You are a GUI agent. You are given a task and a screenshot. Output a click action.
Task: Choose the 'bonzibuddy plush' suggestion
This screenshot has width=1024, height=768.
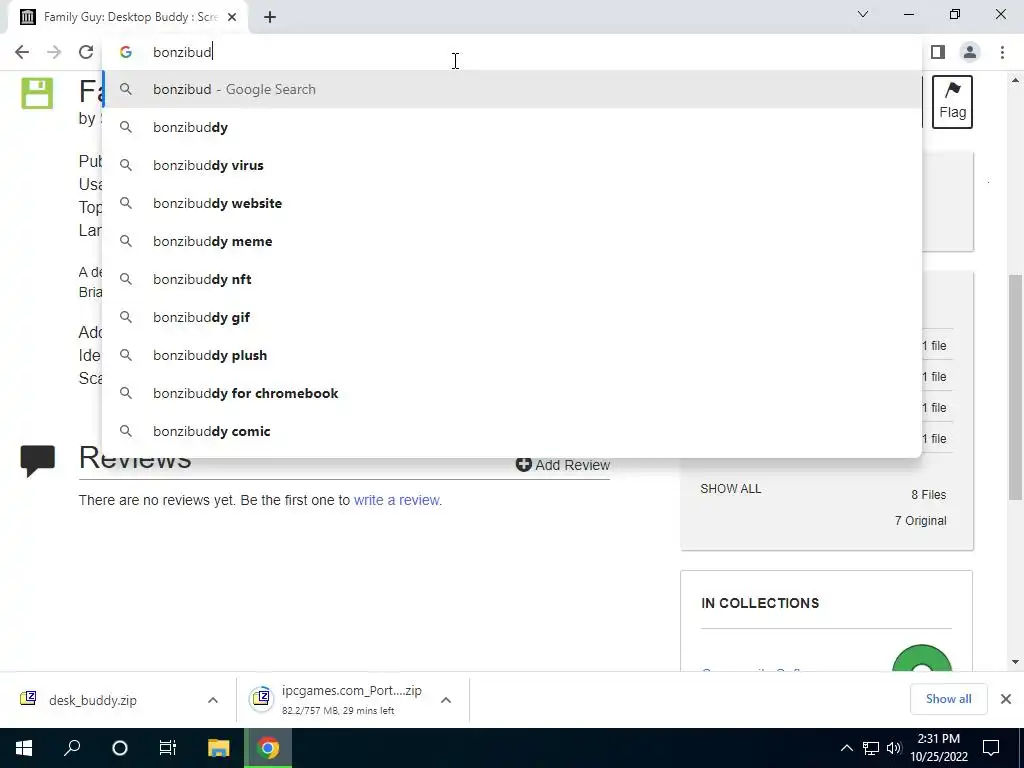[513, 355]
